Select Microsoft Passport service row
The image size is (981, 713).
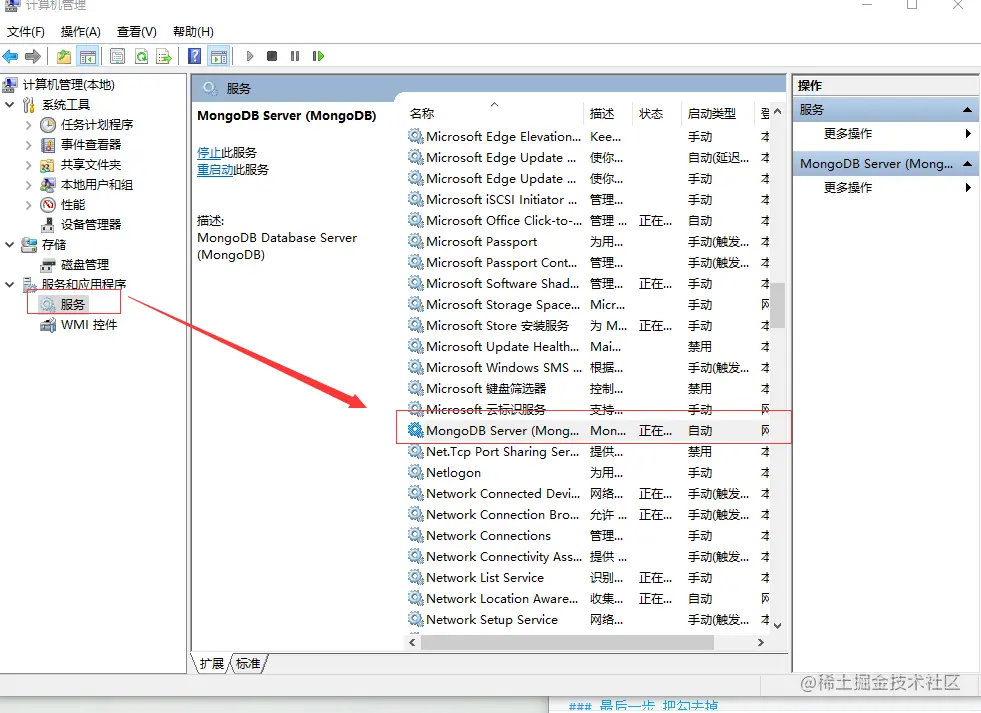pos(588,241)
